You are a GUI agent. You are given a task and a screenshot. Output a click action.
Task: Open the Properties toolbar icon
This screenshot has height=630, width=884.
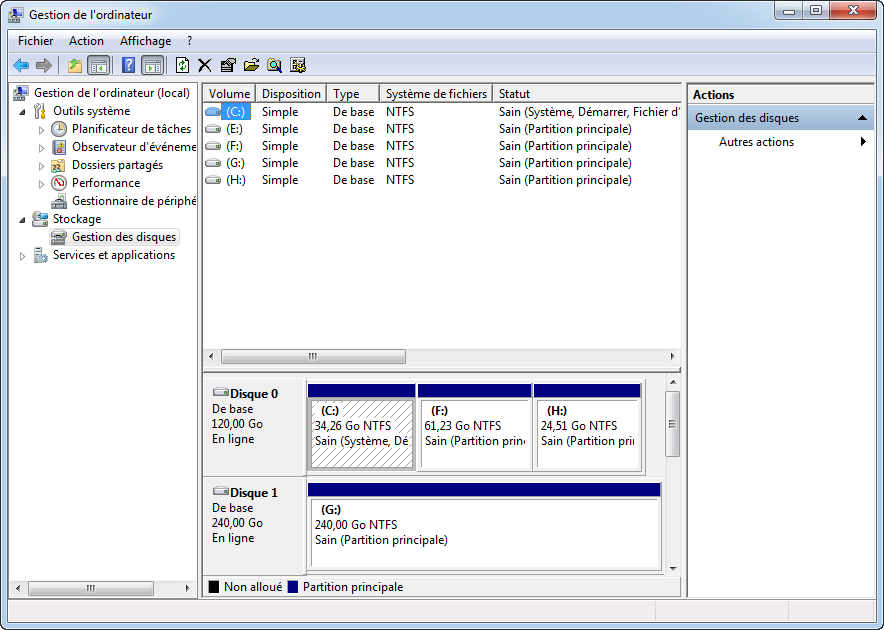point(228,65)
